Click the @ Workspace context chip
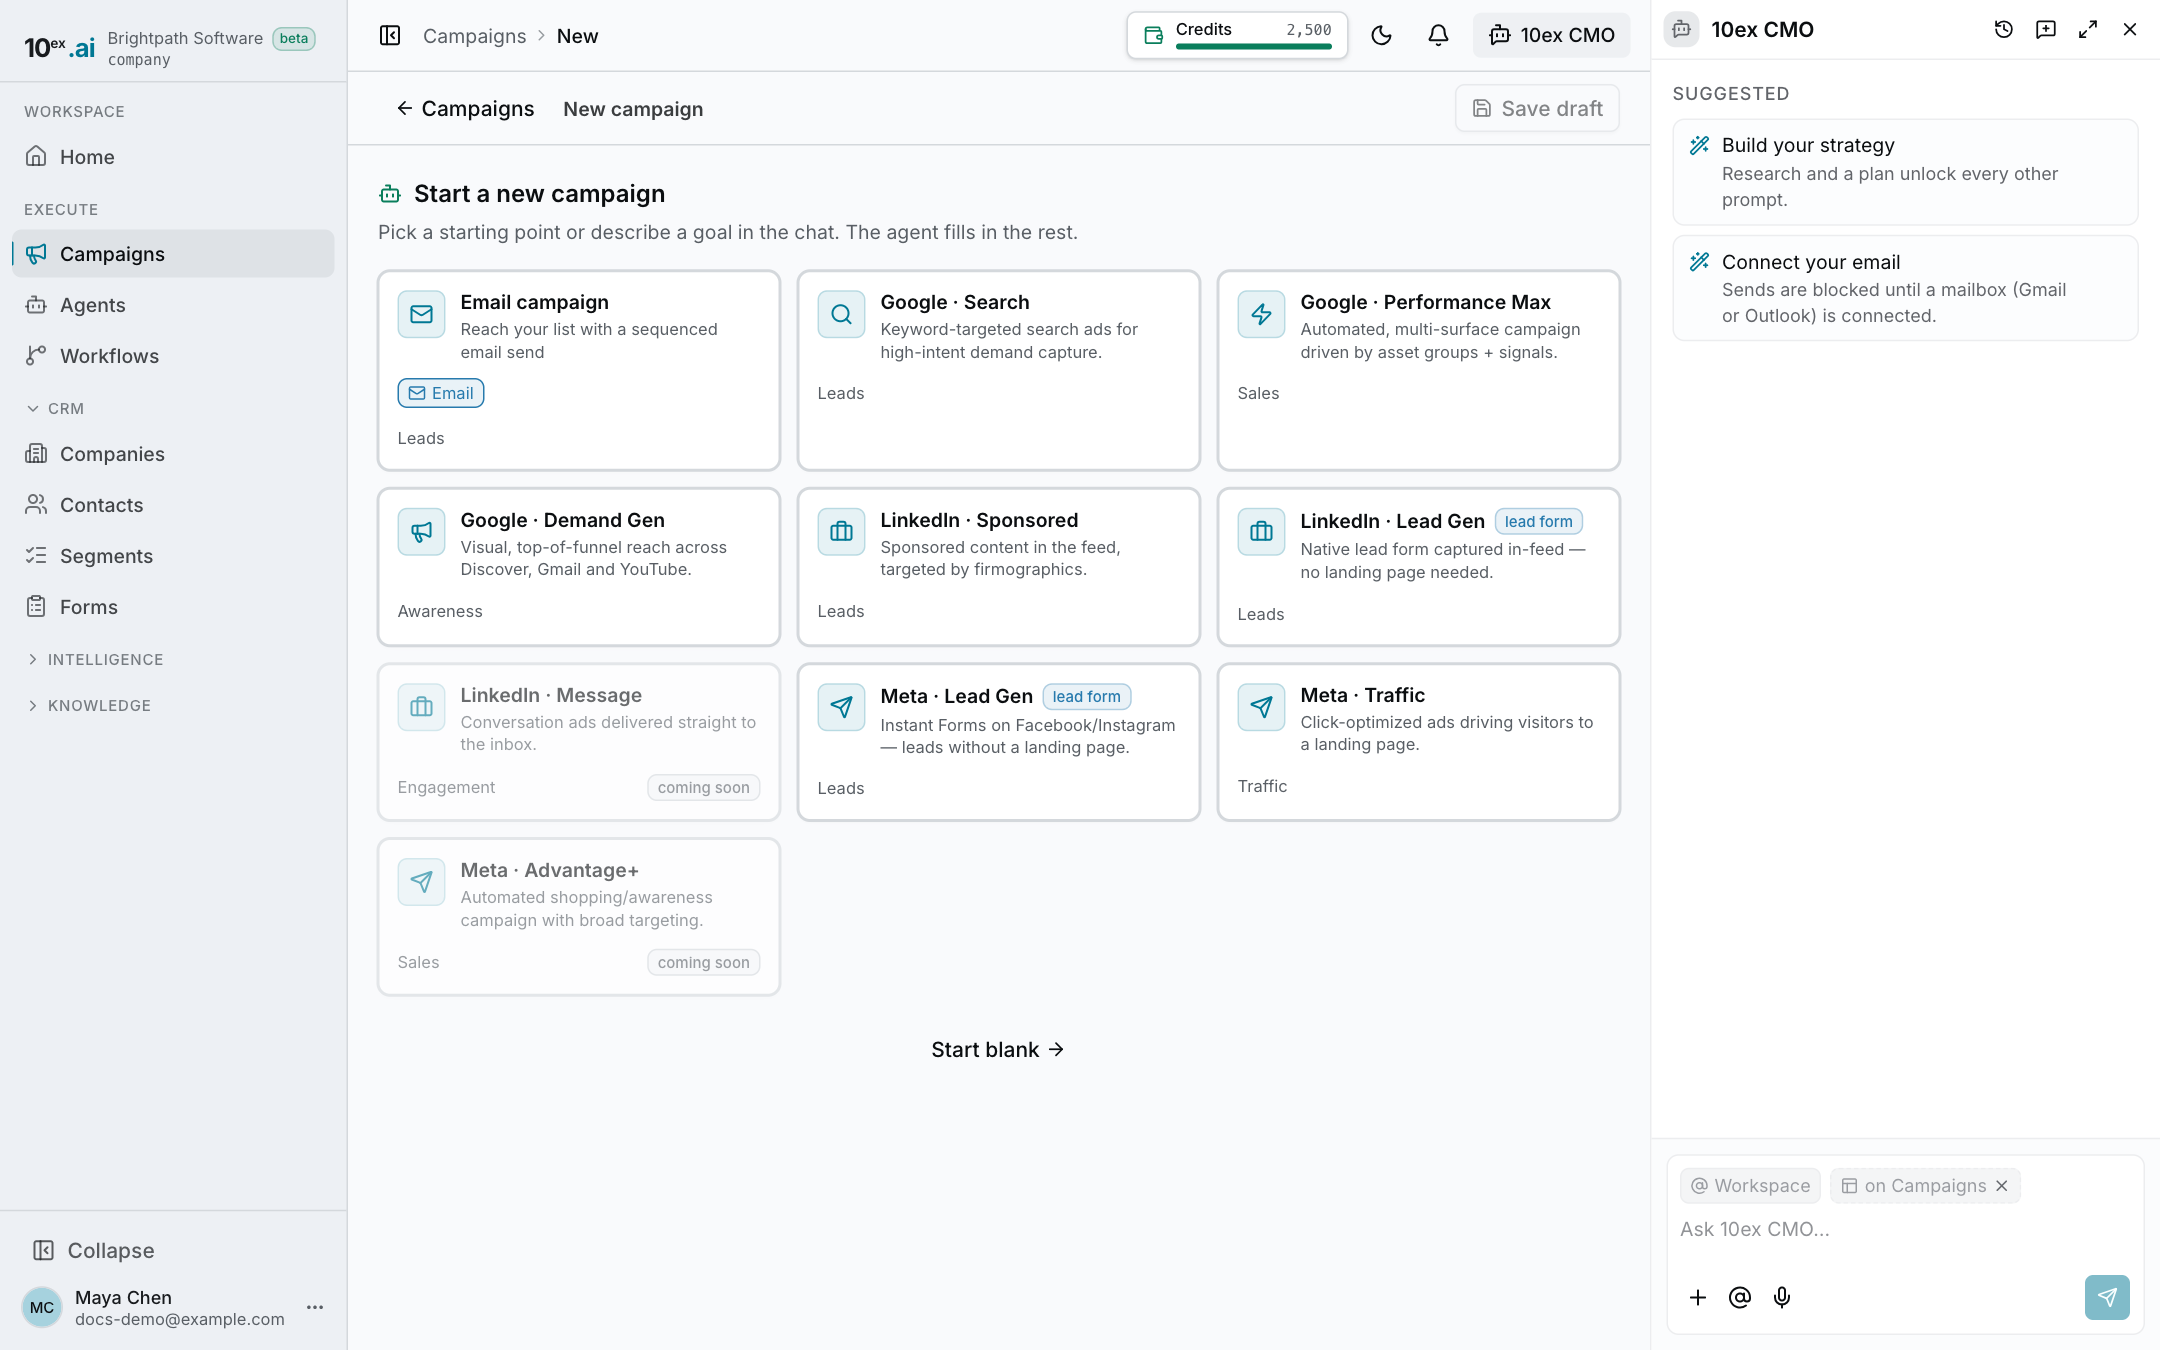Image resolution: width=2160 pixels, height=1350 pixels. [1750, 1186]
